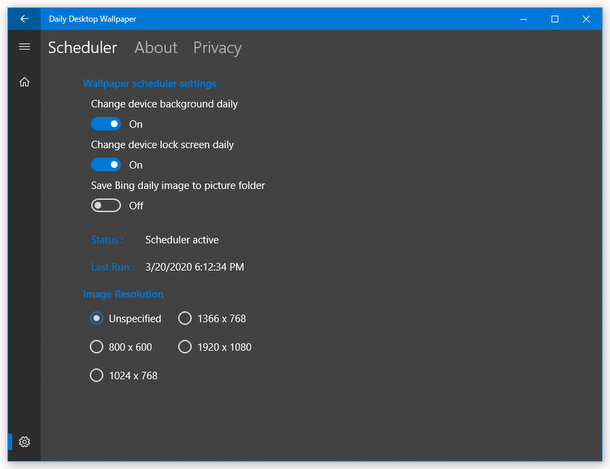
Task: Select the 1920 x 1080 resolution
Action: click(x=215, y=347)
